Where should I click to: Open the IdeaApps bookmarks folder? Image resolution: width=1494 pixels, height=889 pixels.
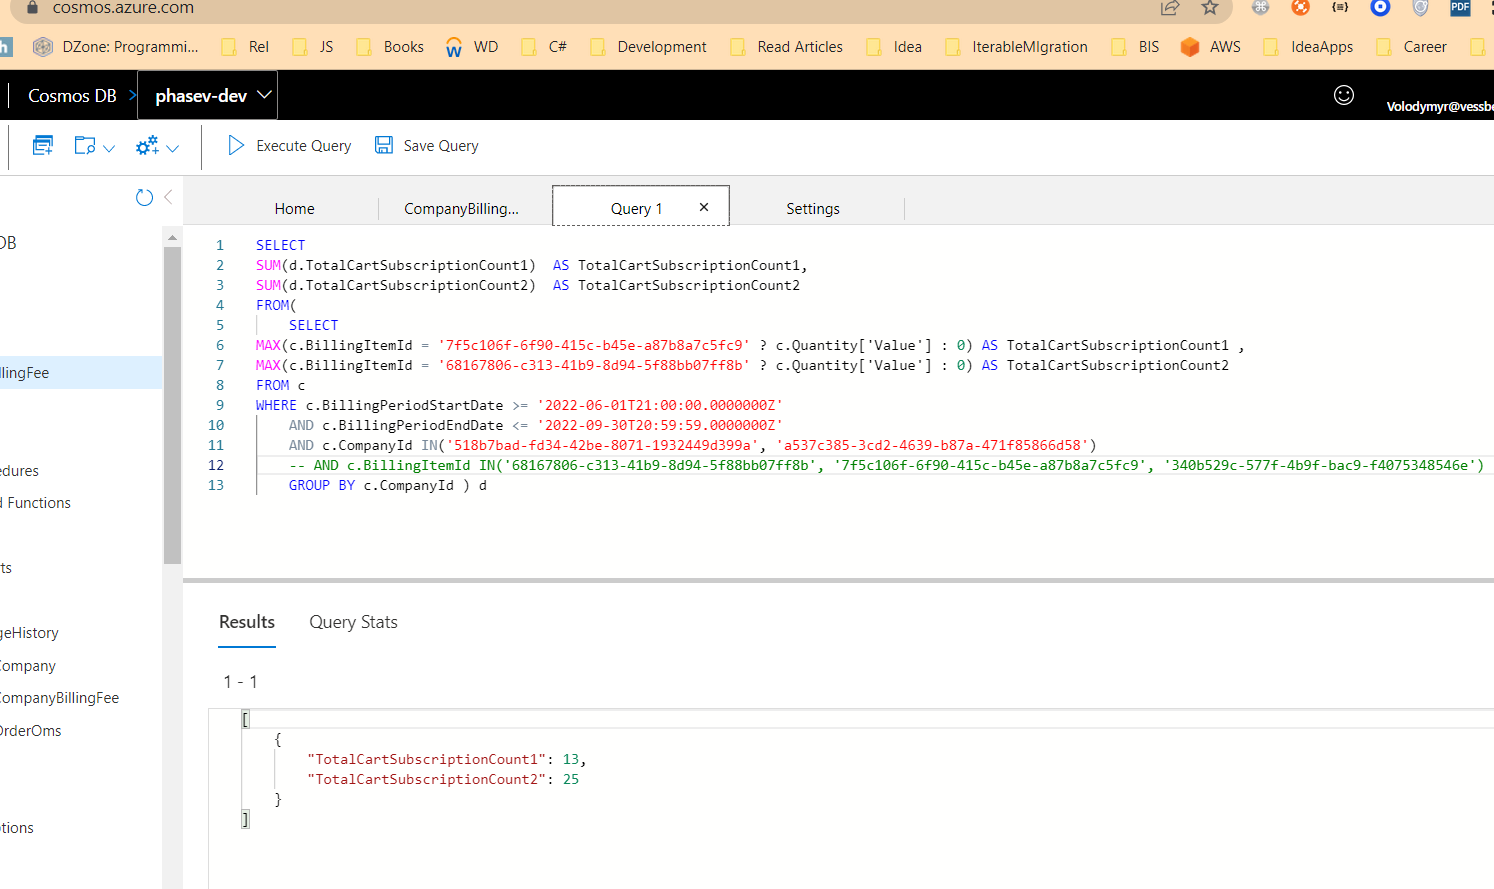(x=1308, y=47)
